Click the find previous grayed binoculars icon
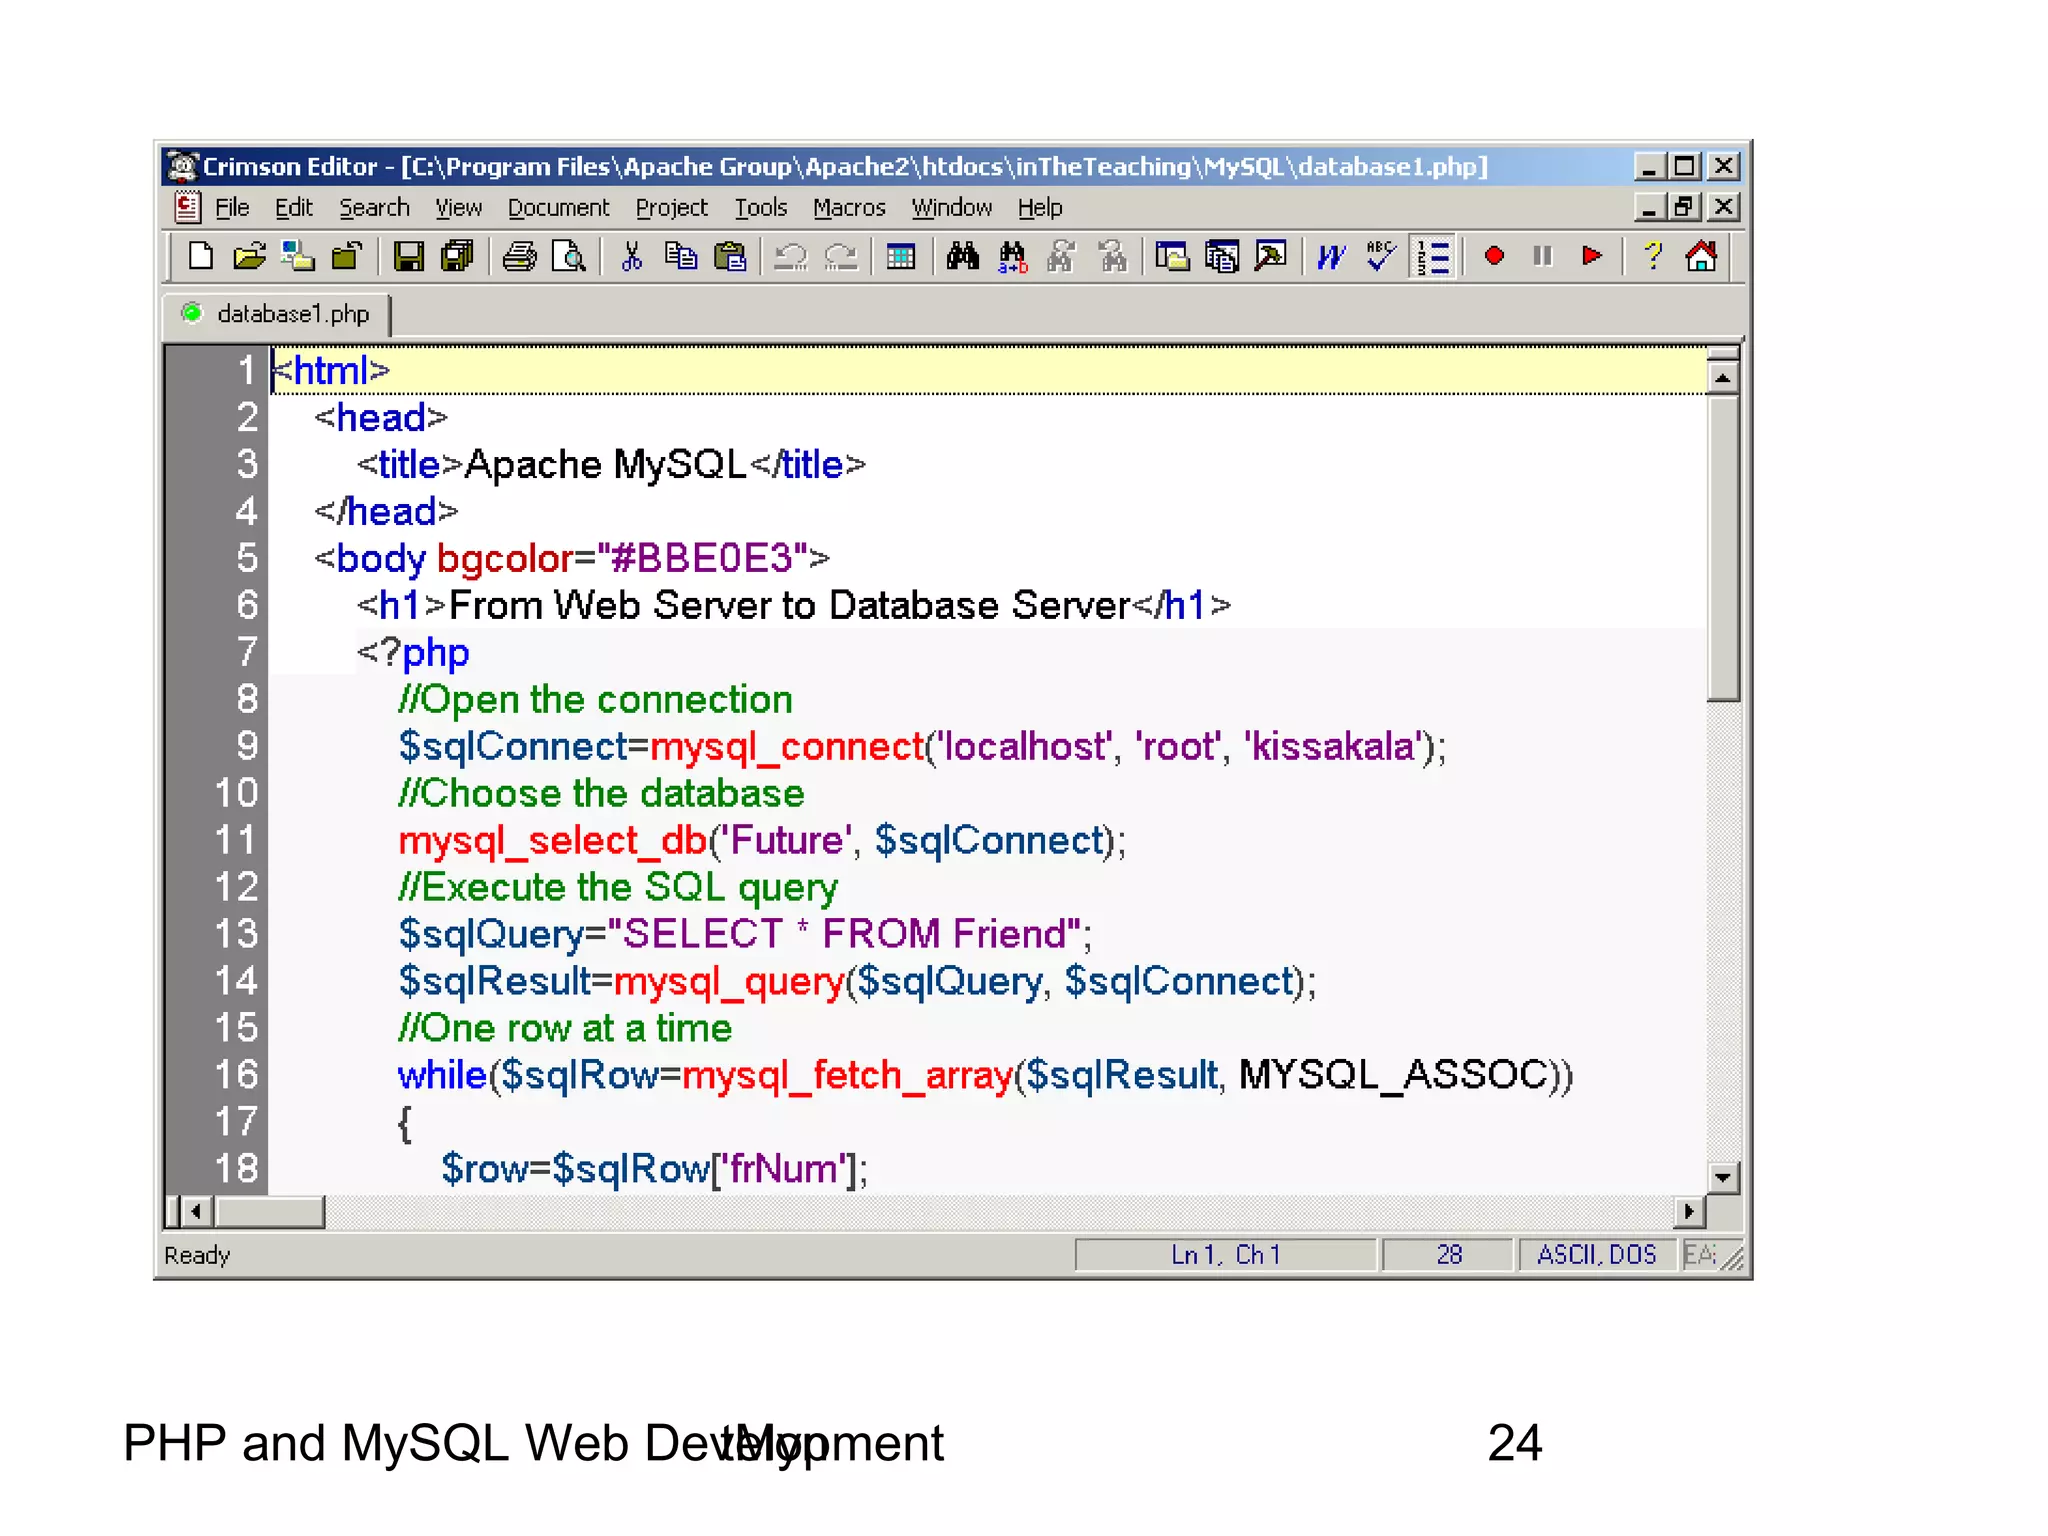The height and width of the screenshot is (1536, 2048). pos(1112,257)
